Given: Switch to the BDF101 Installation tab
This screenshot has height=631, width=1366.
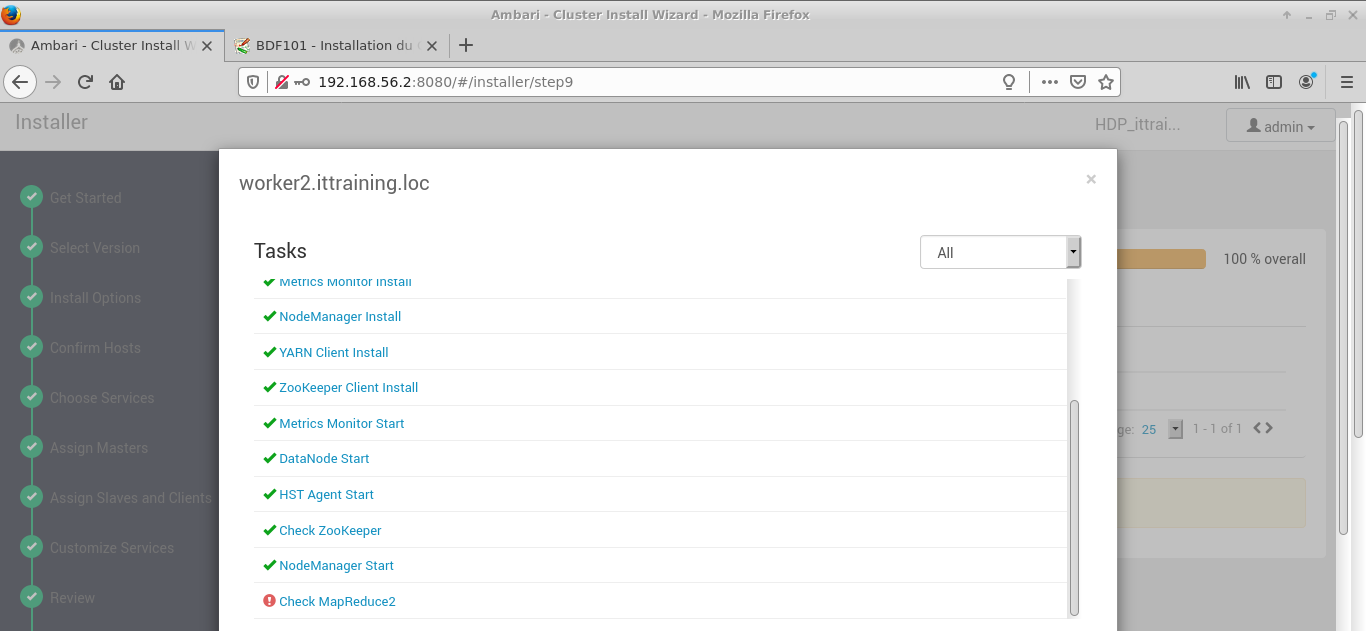Looking at the screenshot, I should click(x=328, y=45).
